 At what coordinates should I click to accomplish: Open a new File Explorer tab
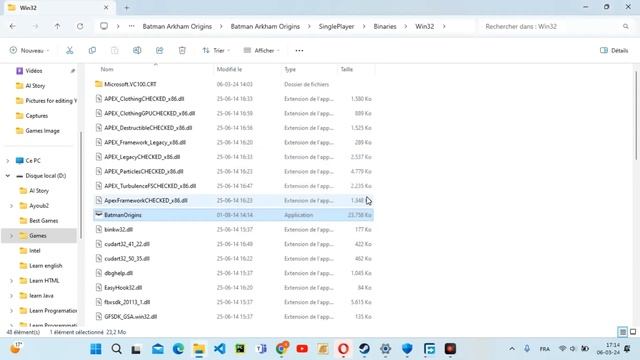pos(127,8)
